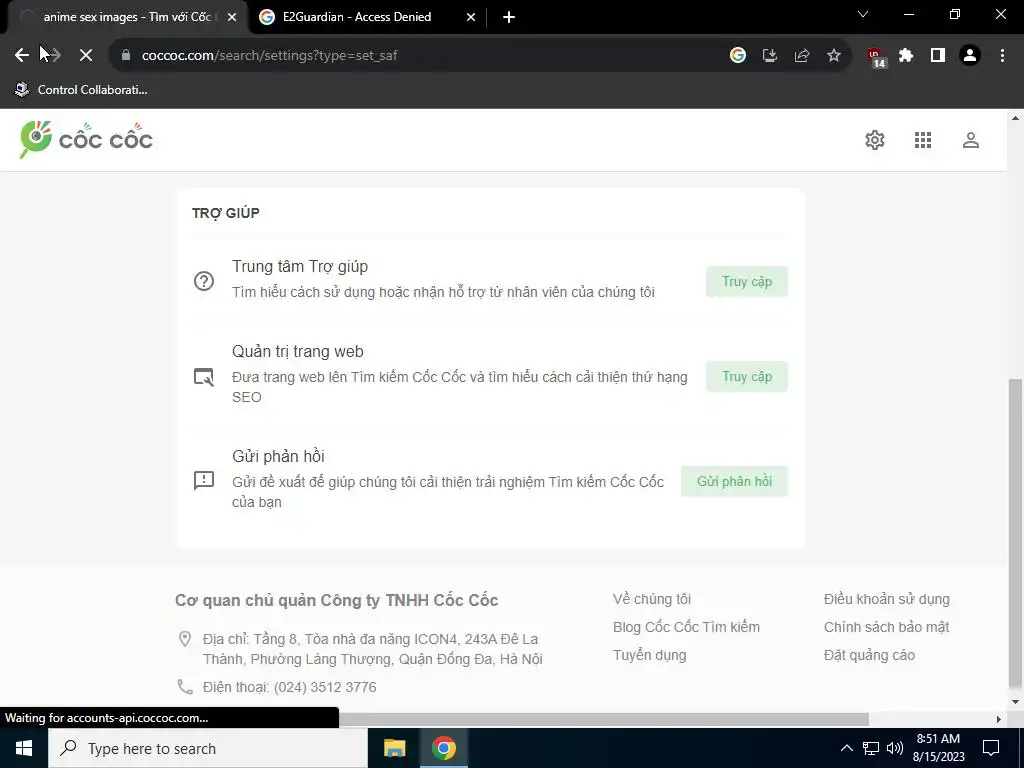The height and width of the screenshot is (768, 1024).
Task: Click the scroll right arrow at bottom
Action: tap(999, 719)
